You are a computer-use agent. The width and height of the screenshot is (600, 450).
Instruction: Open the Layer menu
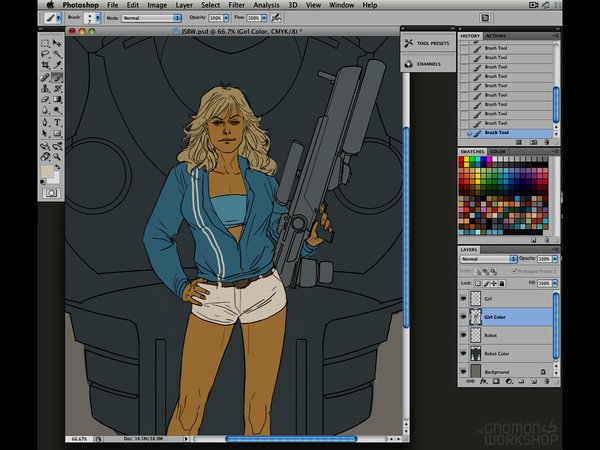coord(184,5)
